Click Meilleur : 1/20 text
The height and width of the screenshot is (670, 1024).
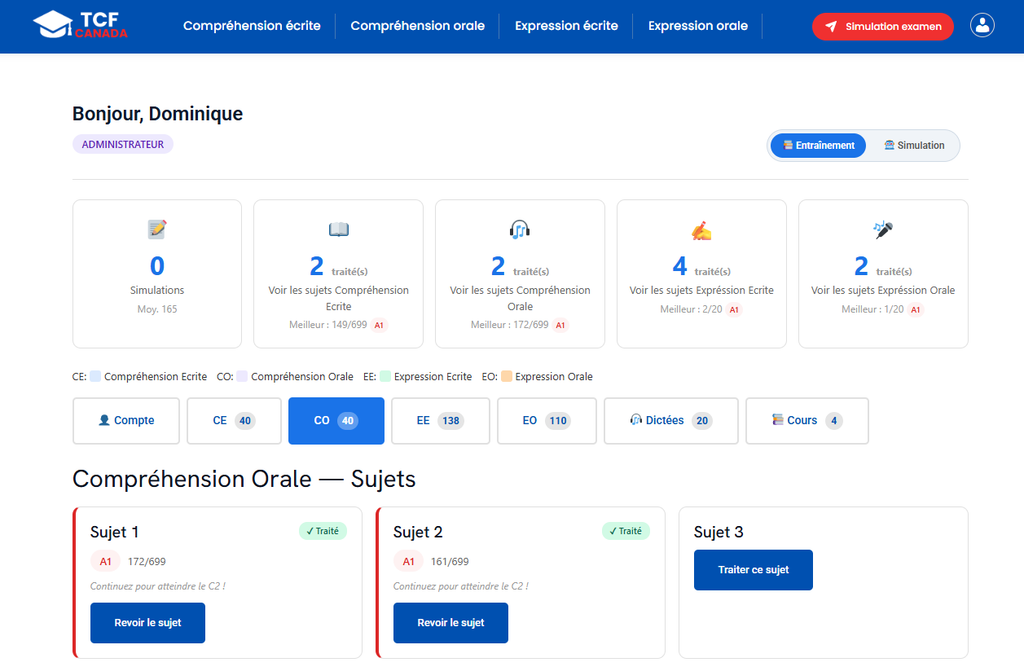tap(872, 310)
